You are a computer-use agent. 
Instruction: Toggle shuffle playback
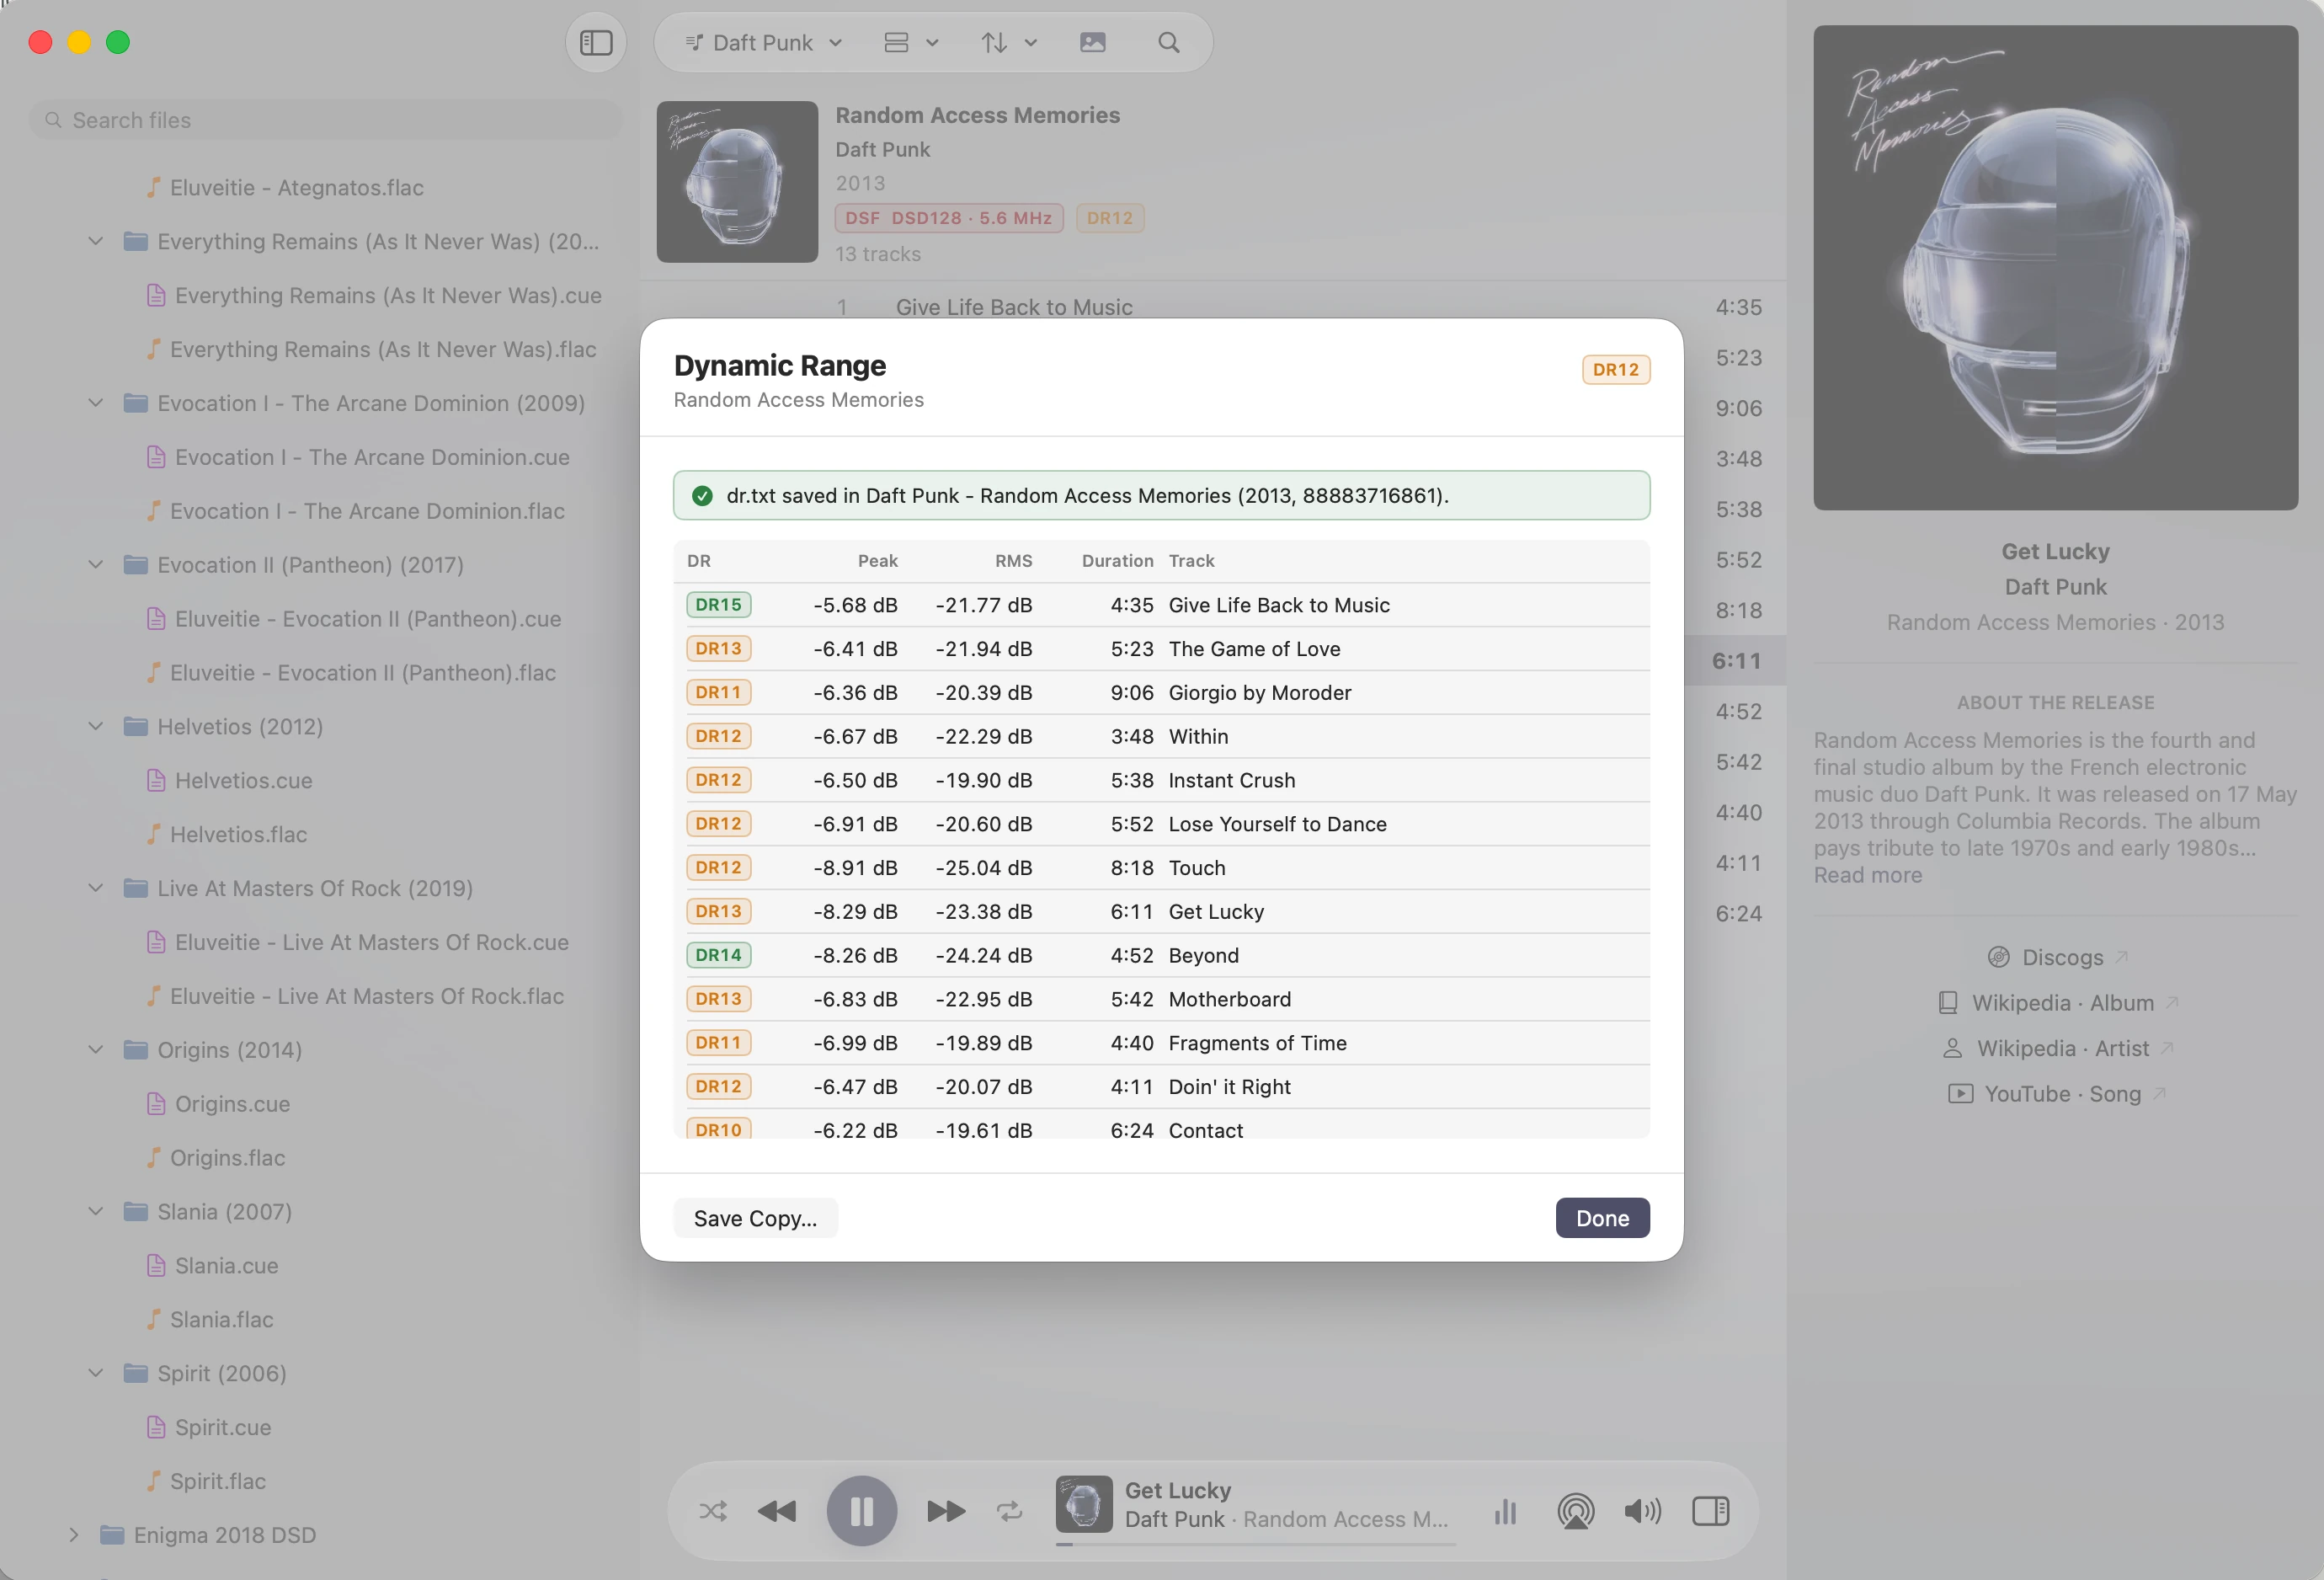coord(713,1510)
